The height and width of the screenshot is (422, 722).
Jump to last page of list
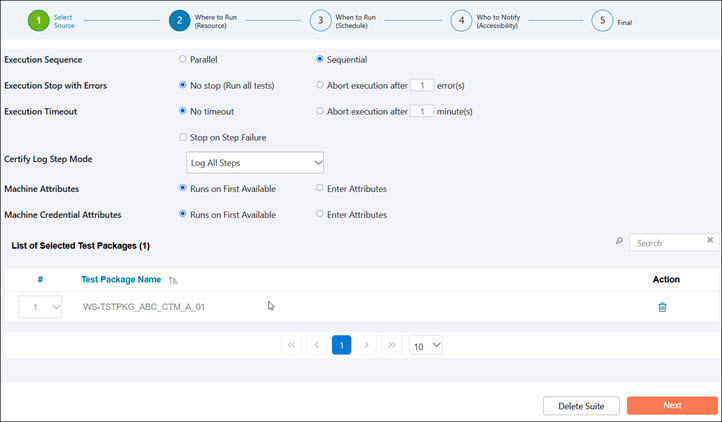coord(392,345)
